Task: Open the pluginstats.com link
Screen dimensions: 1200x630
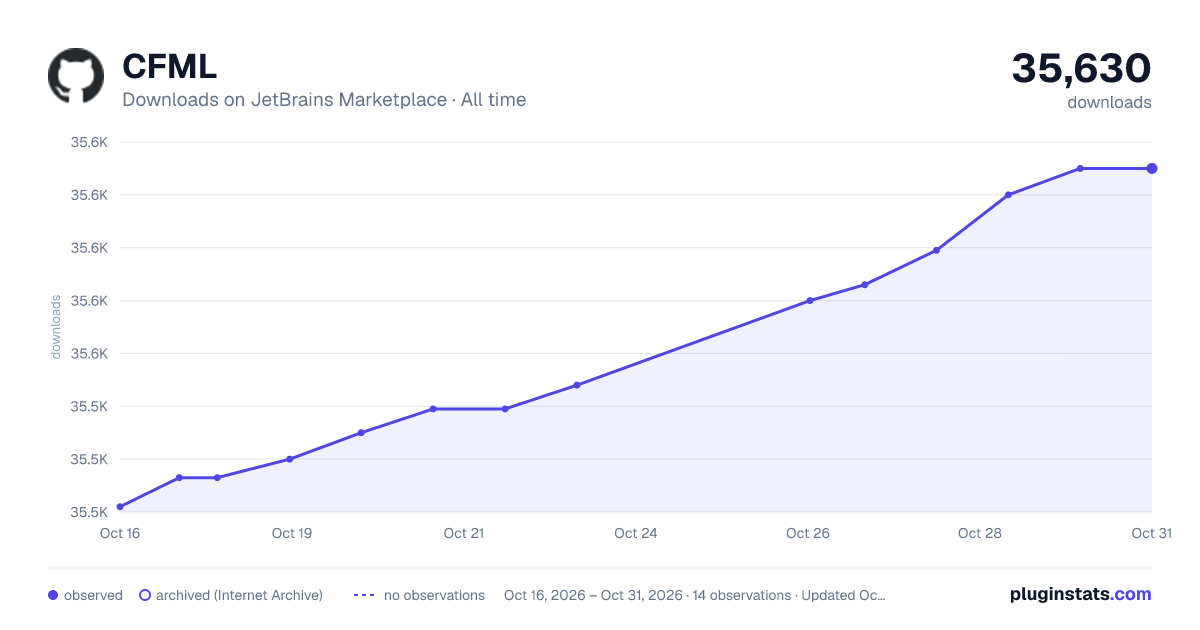Action: (1080, 594)
